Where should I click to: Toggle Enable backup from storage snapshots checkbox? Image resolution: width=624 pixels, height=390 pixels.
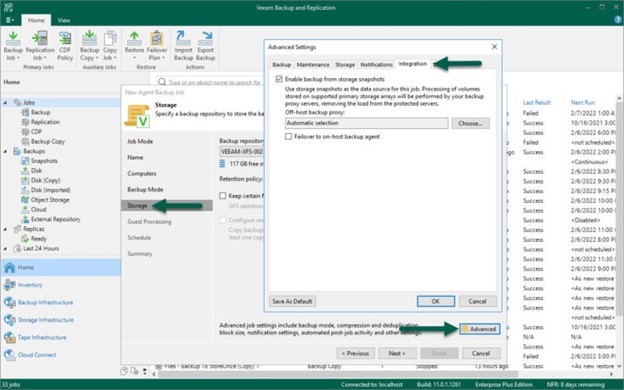279,79
